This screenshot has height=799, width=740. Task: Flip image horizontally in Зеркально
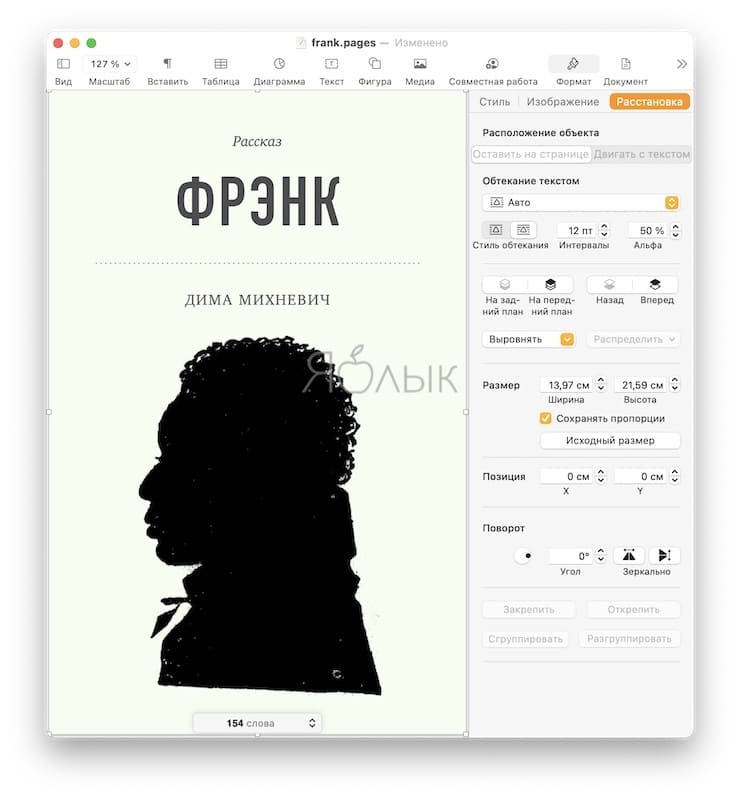629,555
